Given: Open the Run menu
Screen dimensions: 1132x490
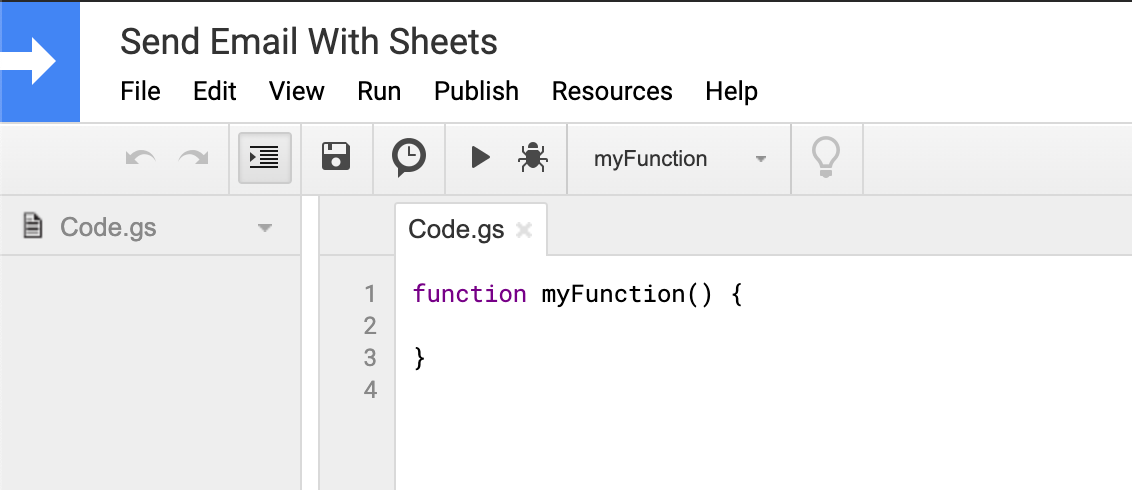Looking at the screenshot, I should (379, 92).
